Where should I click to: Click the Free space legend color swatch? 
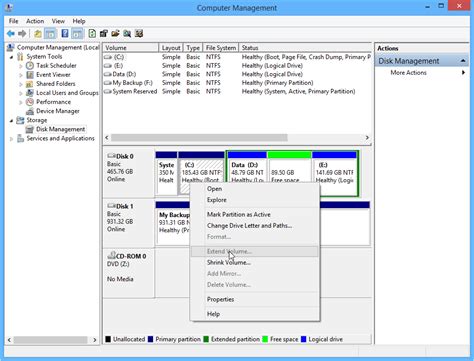[x=265, y=339]
